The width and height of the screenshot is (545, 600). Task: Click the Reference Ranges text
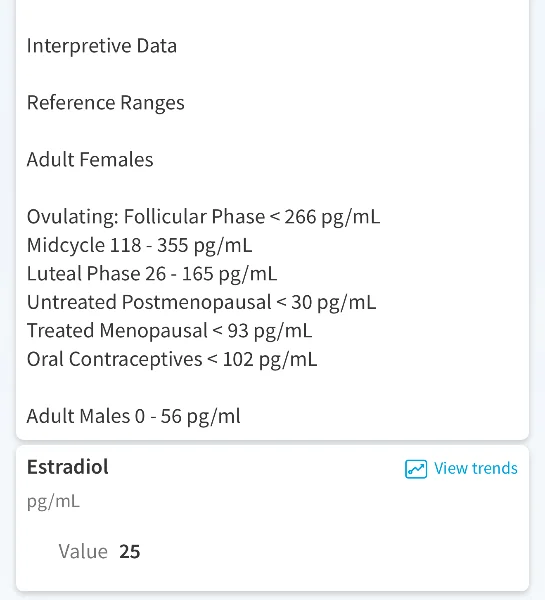[x=106, y=103]
